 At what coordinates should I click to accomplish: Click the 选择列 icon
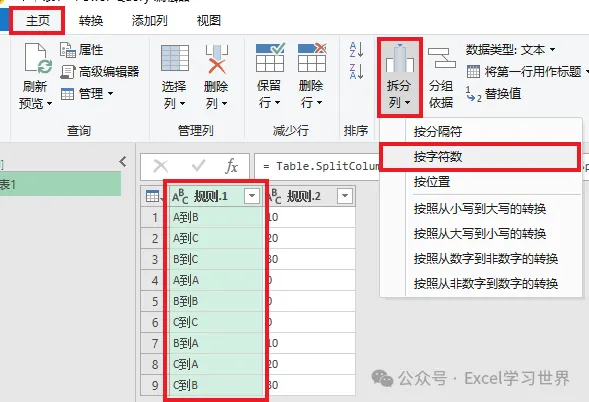[x=175, y=58]
